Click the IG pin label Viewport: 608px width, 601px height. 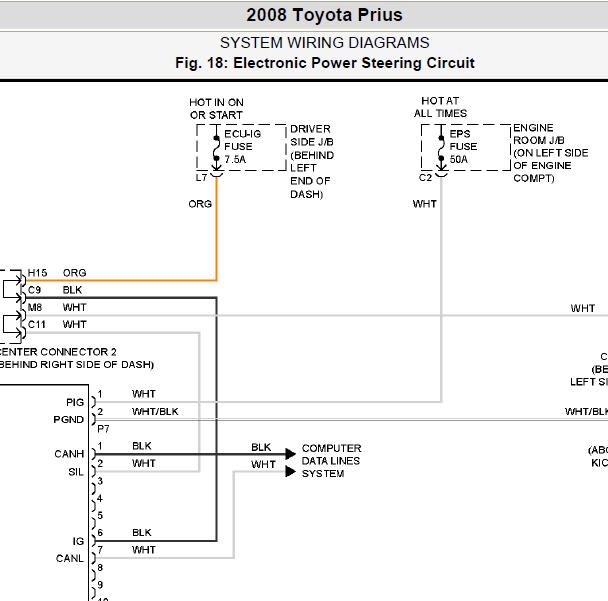tap(78, 541)
